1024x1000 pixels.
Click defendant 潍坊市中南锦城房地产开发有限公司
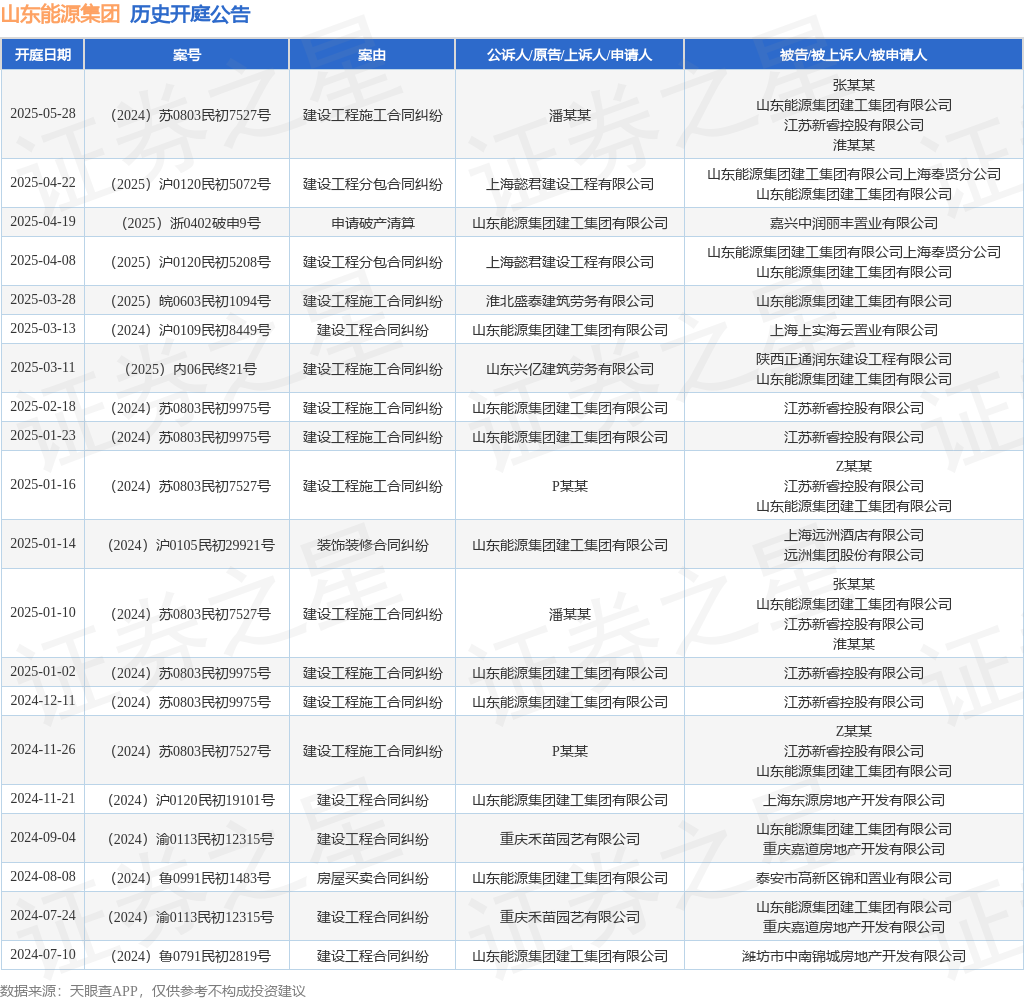pyautogui.click(x=854, y=957)
